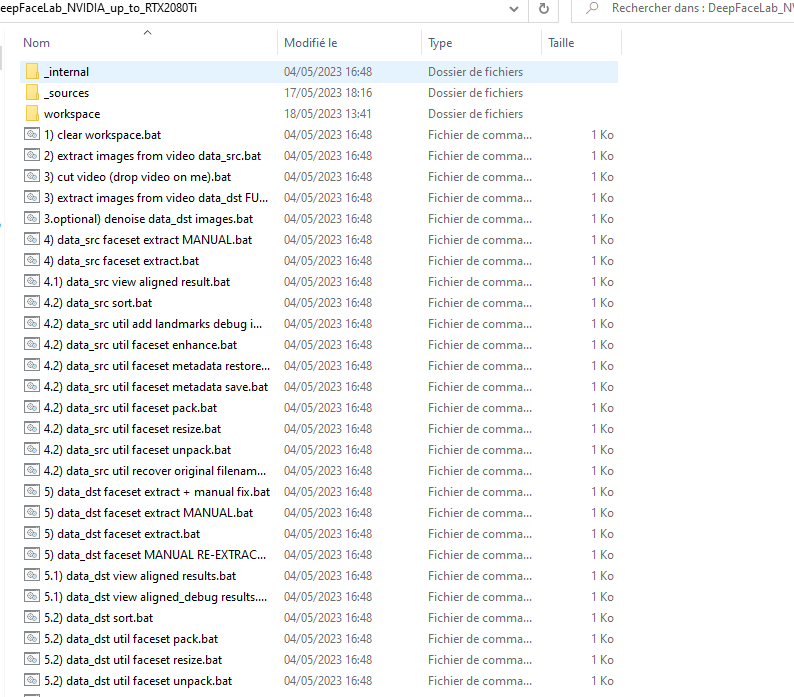Click the 04/05/2023 16:48 date of 5.2) data_dst util faceset unpack.bat

328,680
